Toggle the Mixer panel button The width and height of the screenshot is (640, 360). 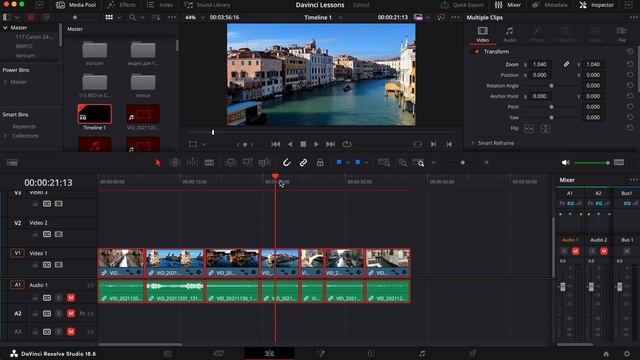(x=508, y=5)
